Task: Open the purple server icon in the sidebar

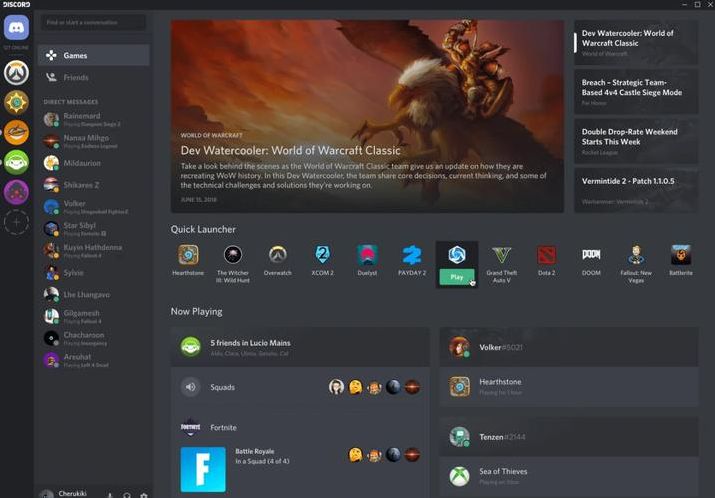Action: tap(16, 192)
